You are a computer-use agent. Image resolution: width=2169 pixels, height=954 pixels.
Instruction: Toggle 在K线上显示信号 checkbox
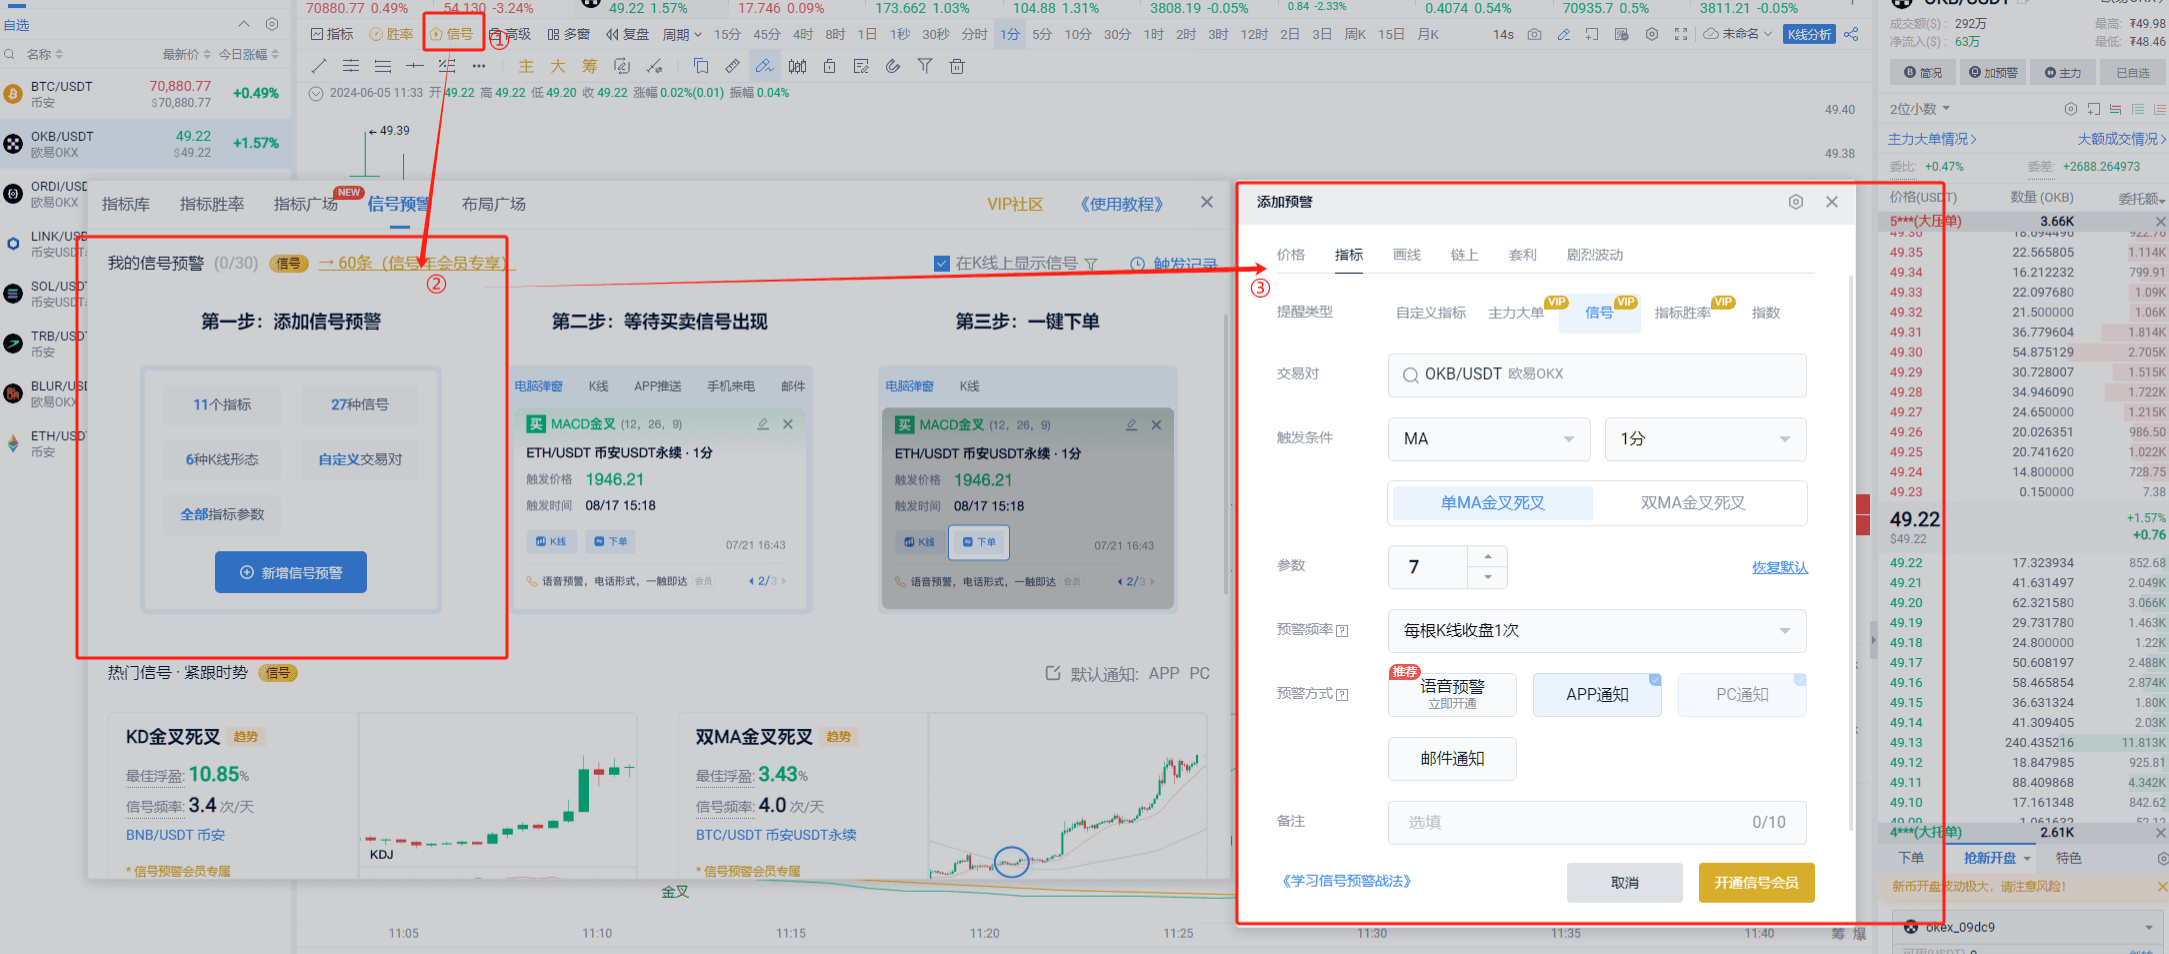[x=942, y=263]
